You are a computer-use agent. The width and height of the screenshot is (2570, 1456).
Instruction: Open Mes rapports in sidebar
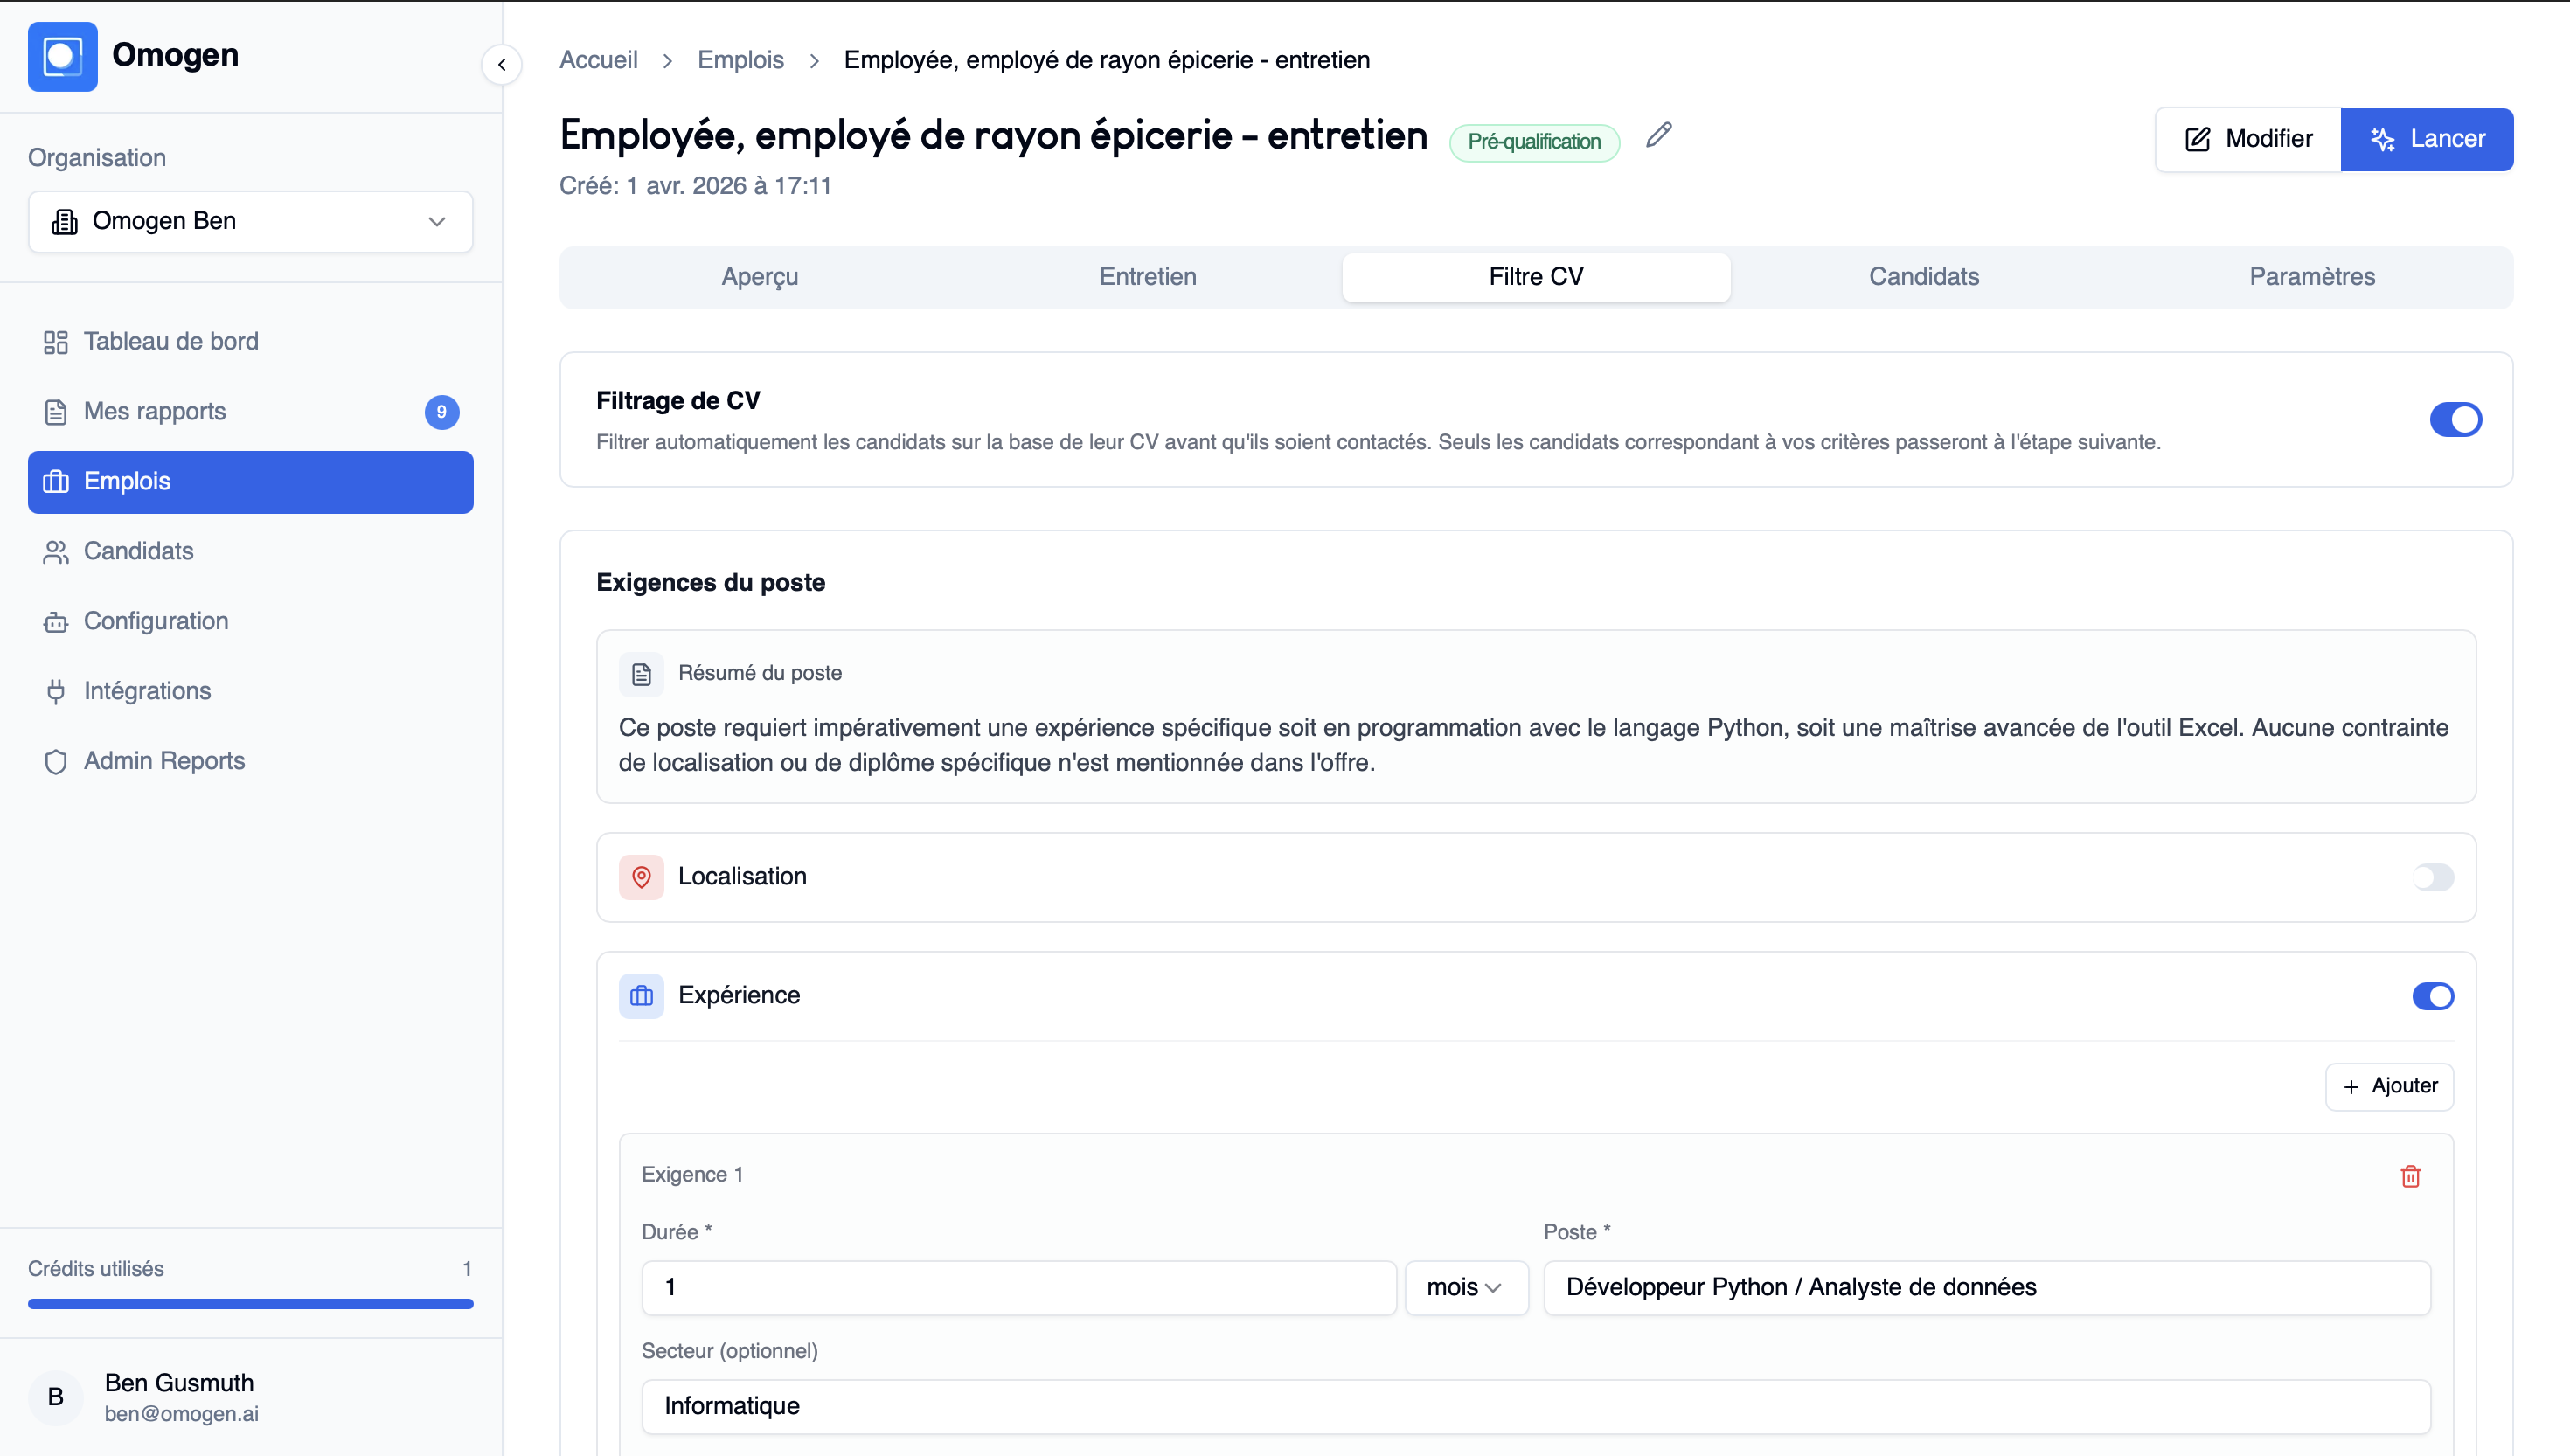click(x=155, y=412)
